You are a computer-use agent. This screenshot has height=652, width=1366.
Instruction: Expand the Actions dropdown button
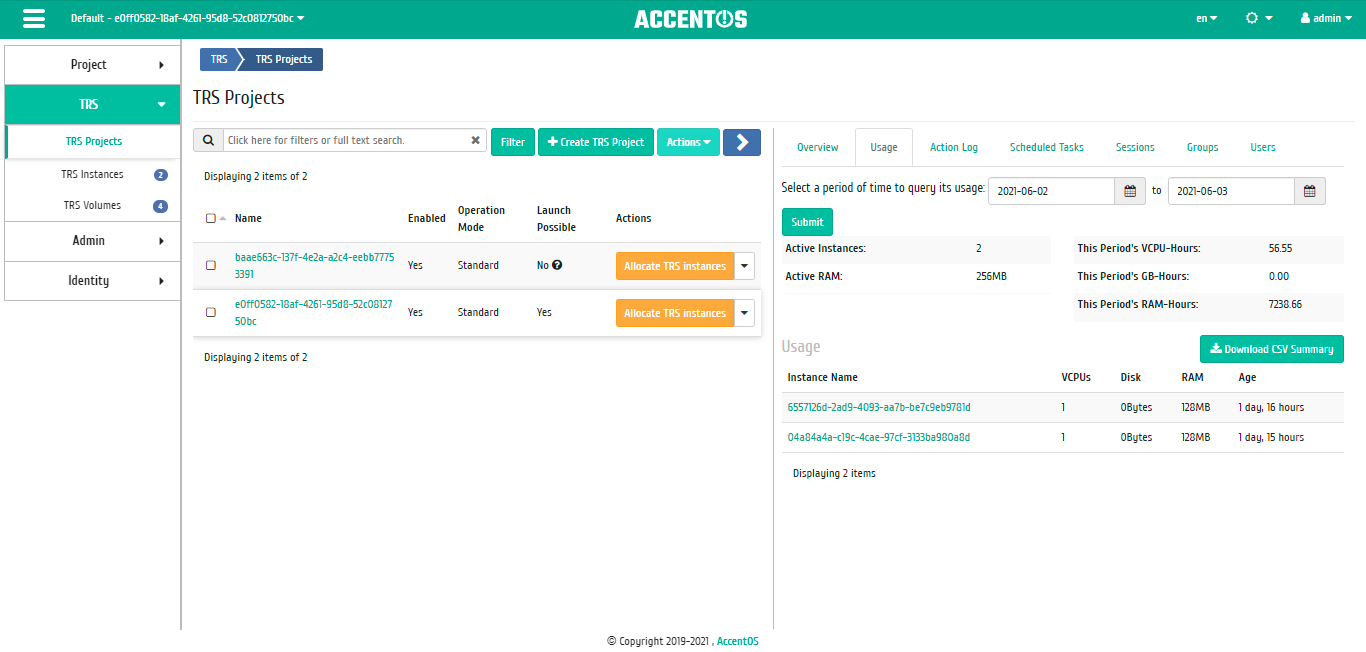coord(688,142)
